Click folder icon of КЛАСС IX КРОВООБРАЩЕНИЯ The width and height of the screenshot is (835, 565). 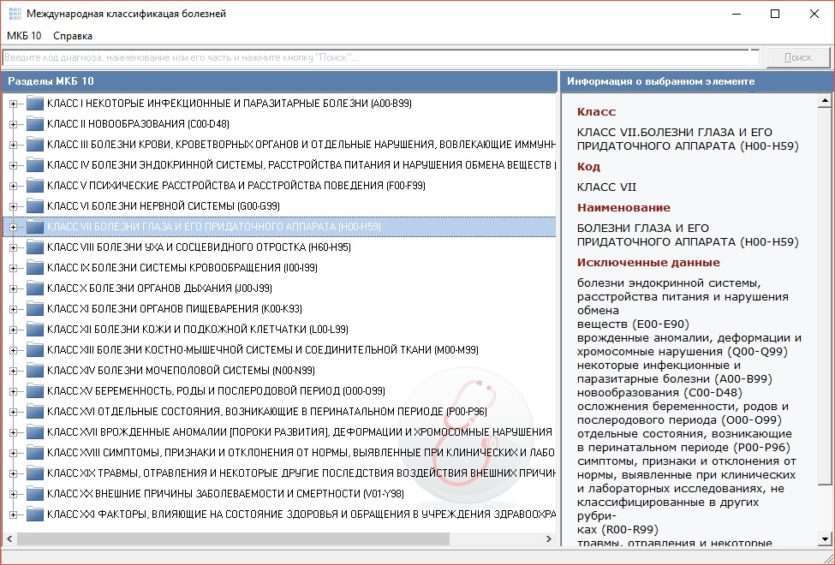click(x=35, y=268)
